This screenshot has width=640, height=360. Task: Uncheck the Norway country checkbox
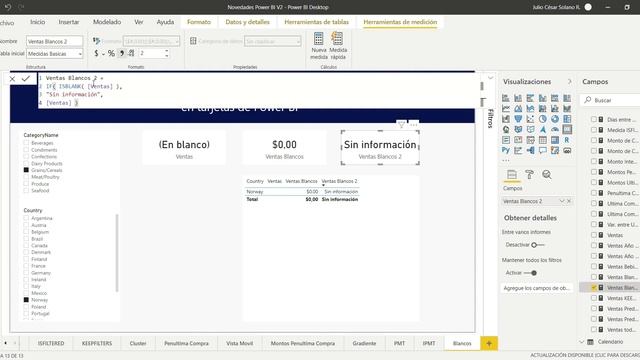(x=26, y=300)
